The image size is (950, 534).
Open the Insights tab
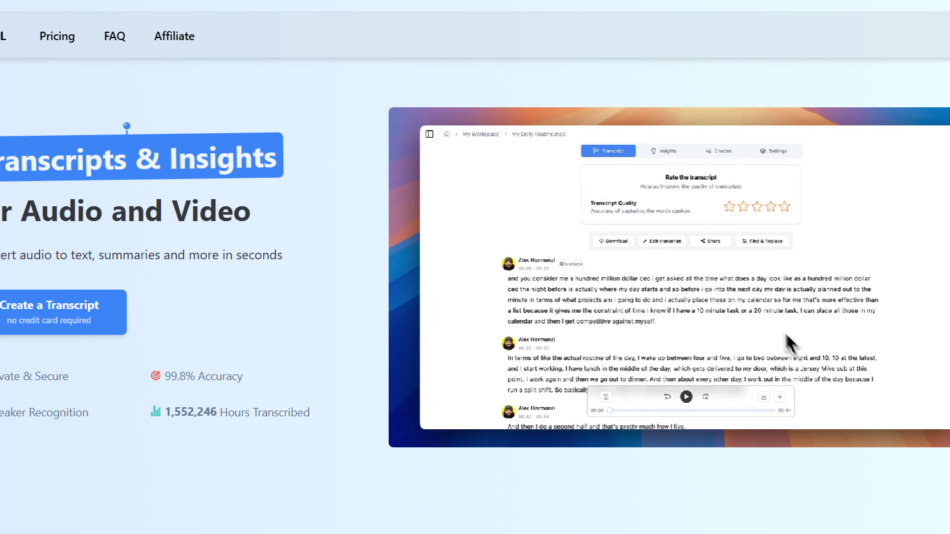tap(663, 151)
